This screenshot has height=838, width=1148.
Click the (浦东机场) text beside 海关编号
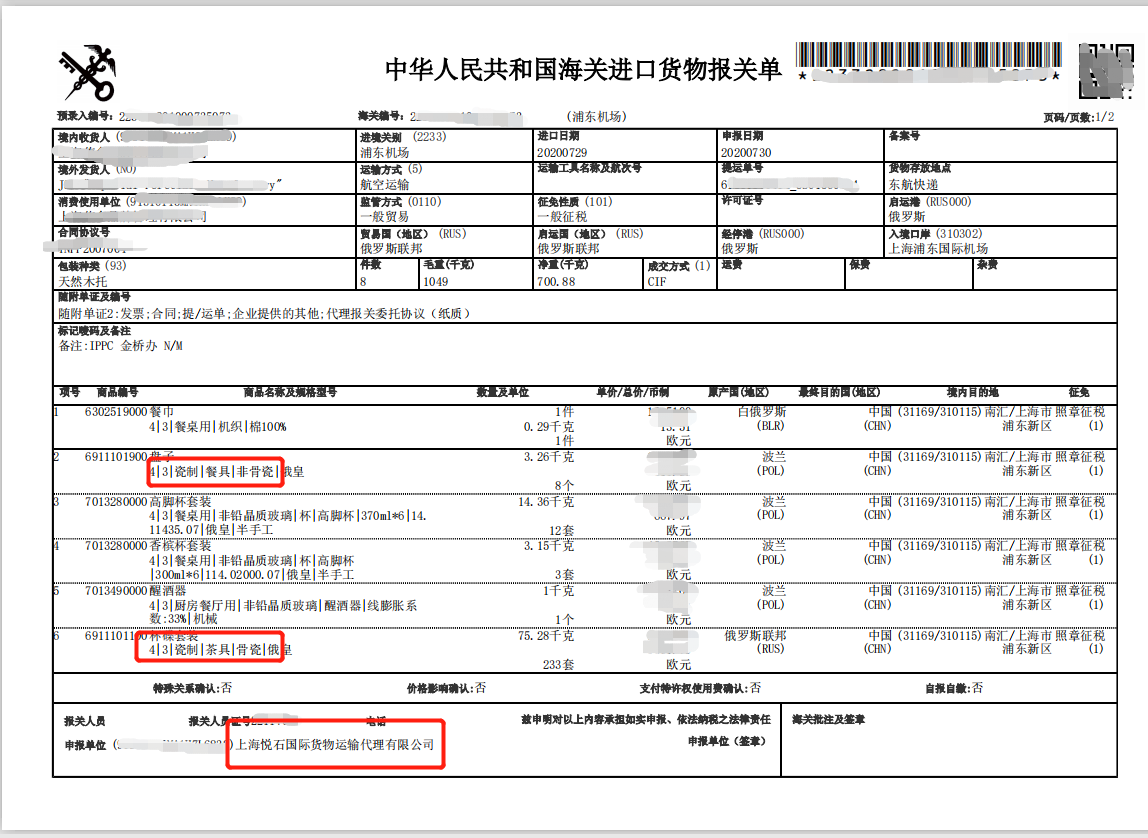596,116
